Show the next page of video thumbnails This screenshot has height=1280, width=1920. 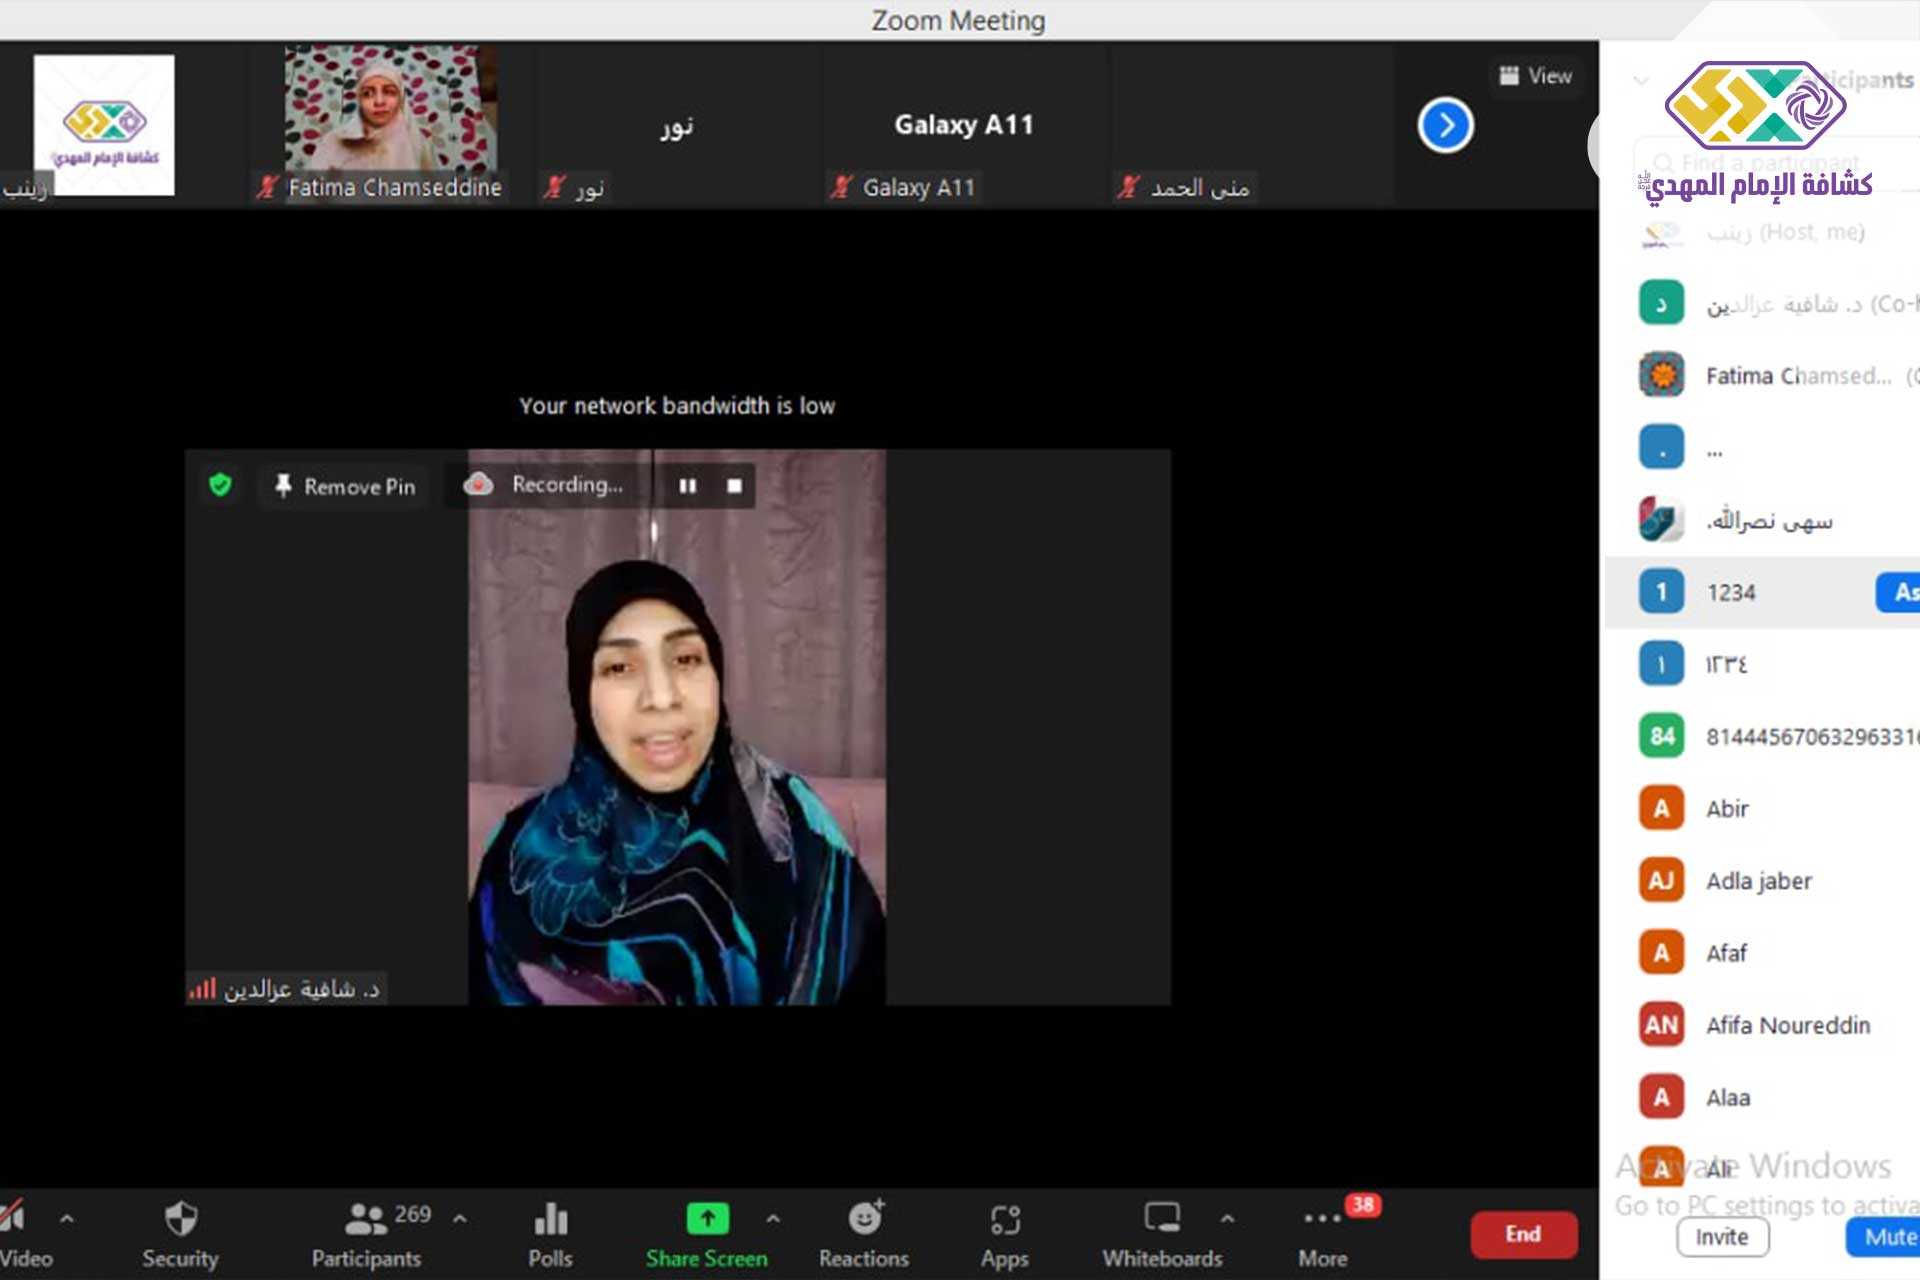pyautogui.click(x=1445, y=126)
